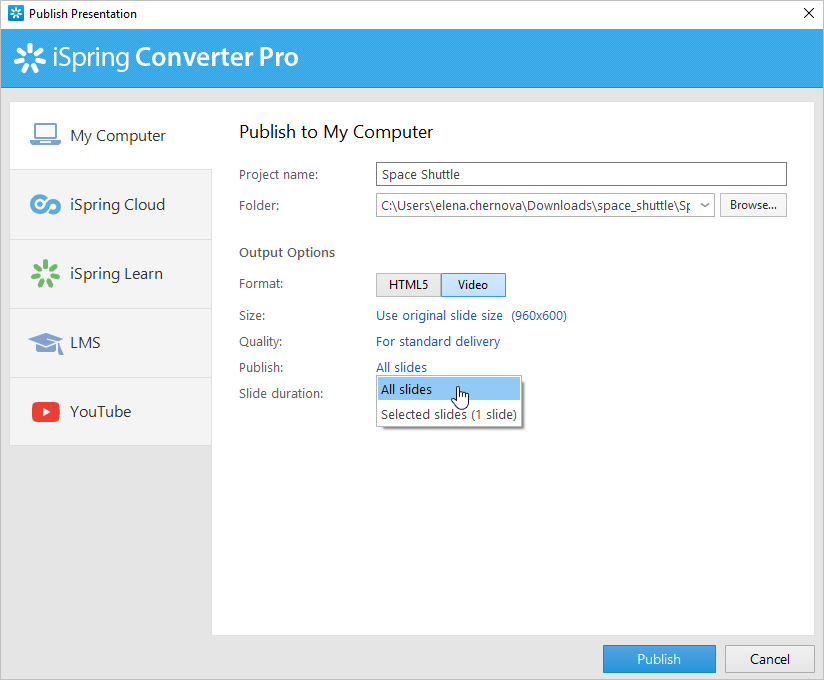Click the Quality: label
824x680 pixels.
click(x=260, y=342)
